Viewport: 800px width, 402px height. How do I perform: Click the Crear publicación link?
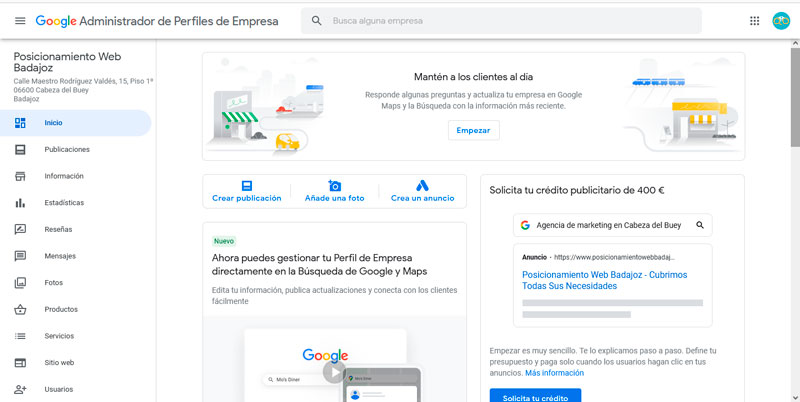[246, 198]
